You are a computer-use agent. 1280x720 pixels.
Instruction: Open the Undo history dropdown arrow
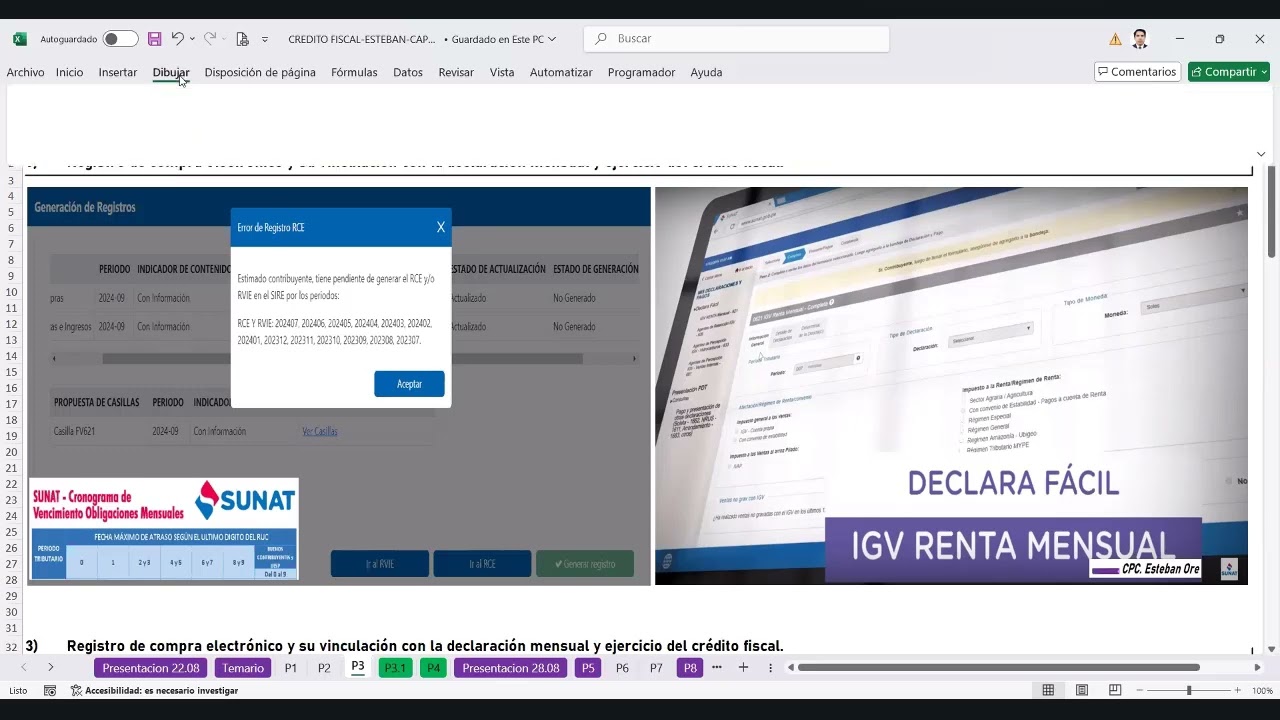click(192, 39)
